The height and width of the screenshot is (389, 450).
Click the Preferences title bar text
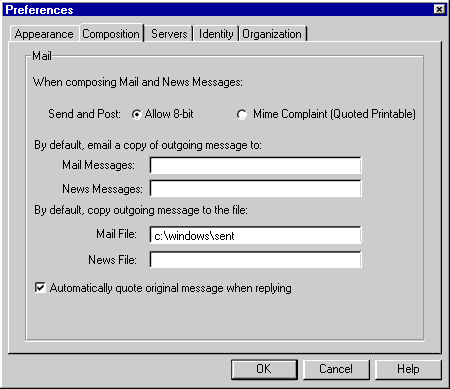(39, 10)
